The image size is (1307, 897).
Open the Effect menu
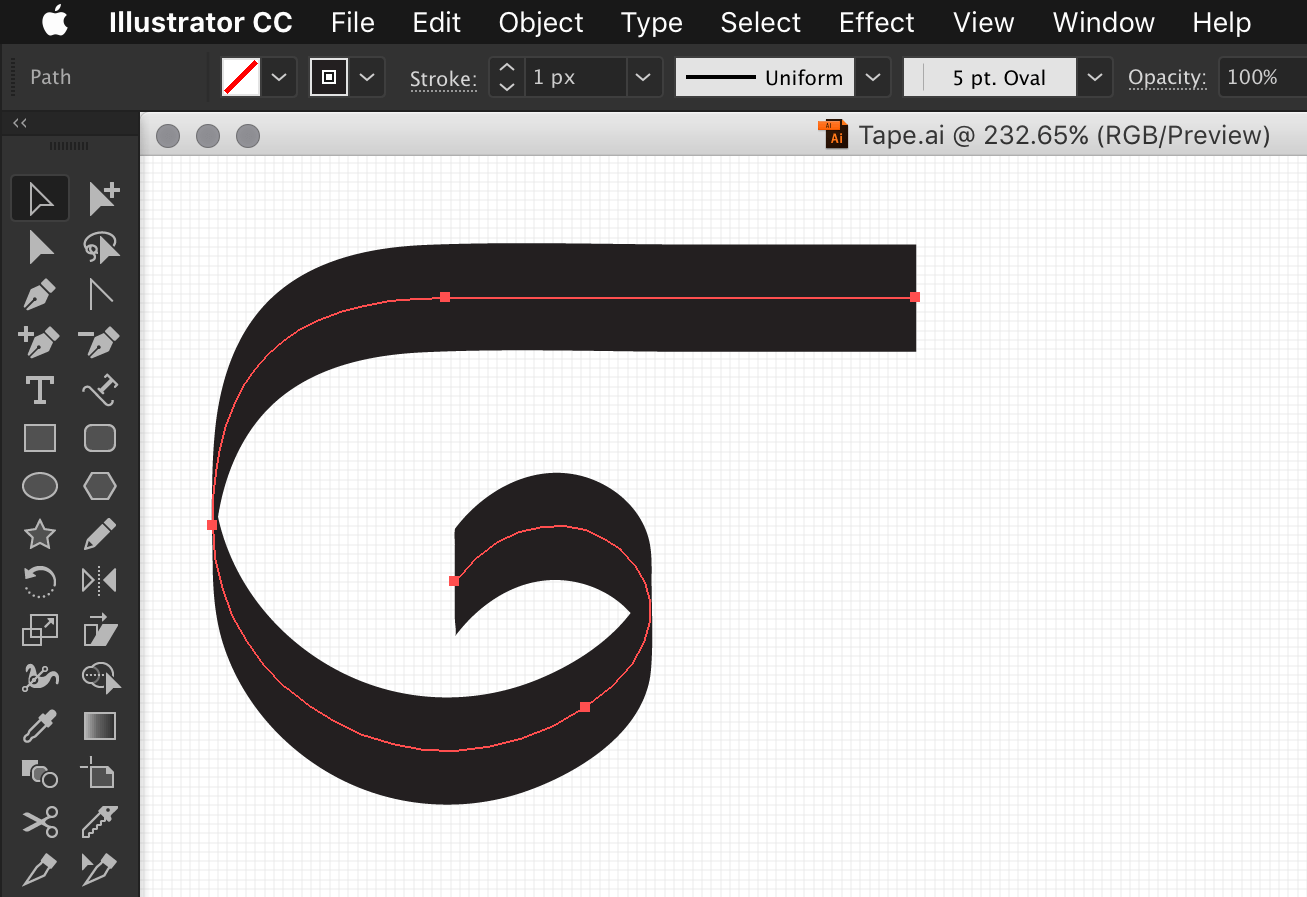point(876,22)
